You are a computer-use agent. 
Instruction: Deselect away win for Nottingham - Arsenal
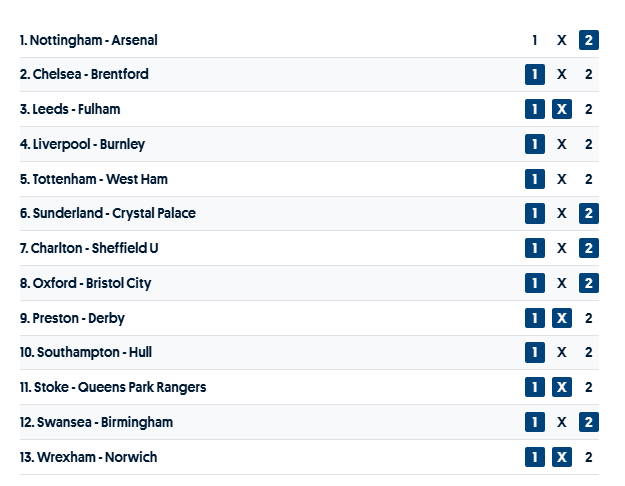click(x=589, y=40)
